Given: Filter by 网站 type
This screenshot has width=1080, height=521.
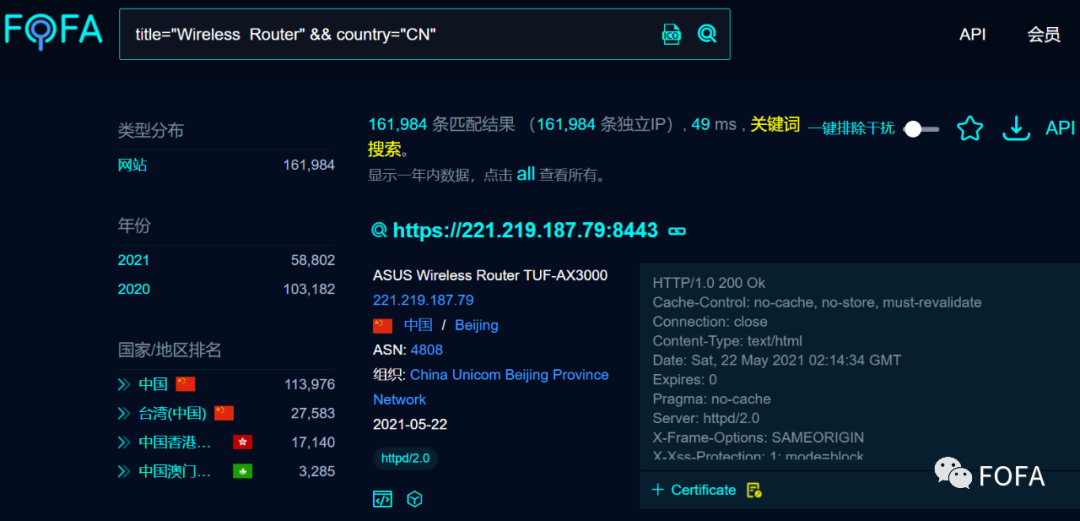Looking at the screenshot, I should click(132, 165).
